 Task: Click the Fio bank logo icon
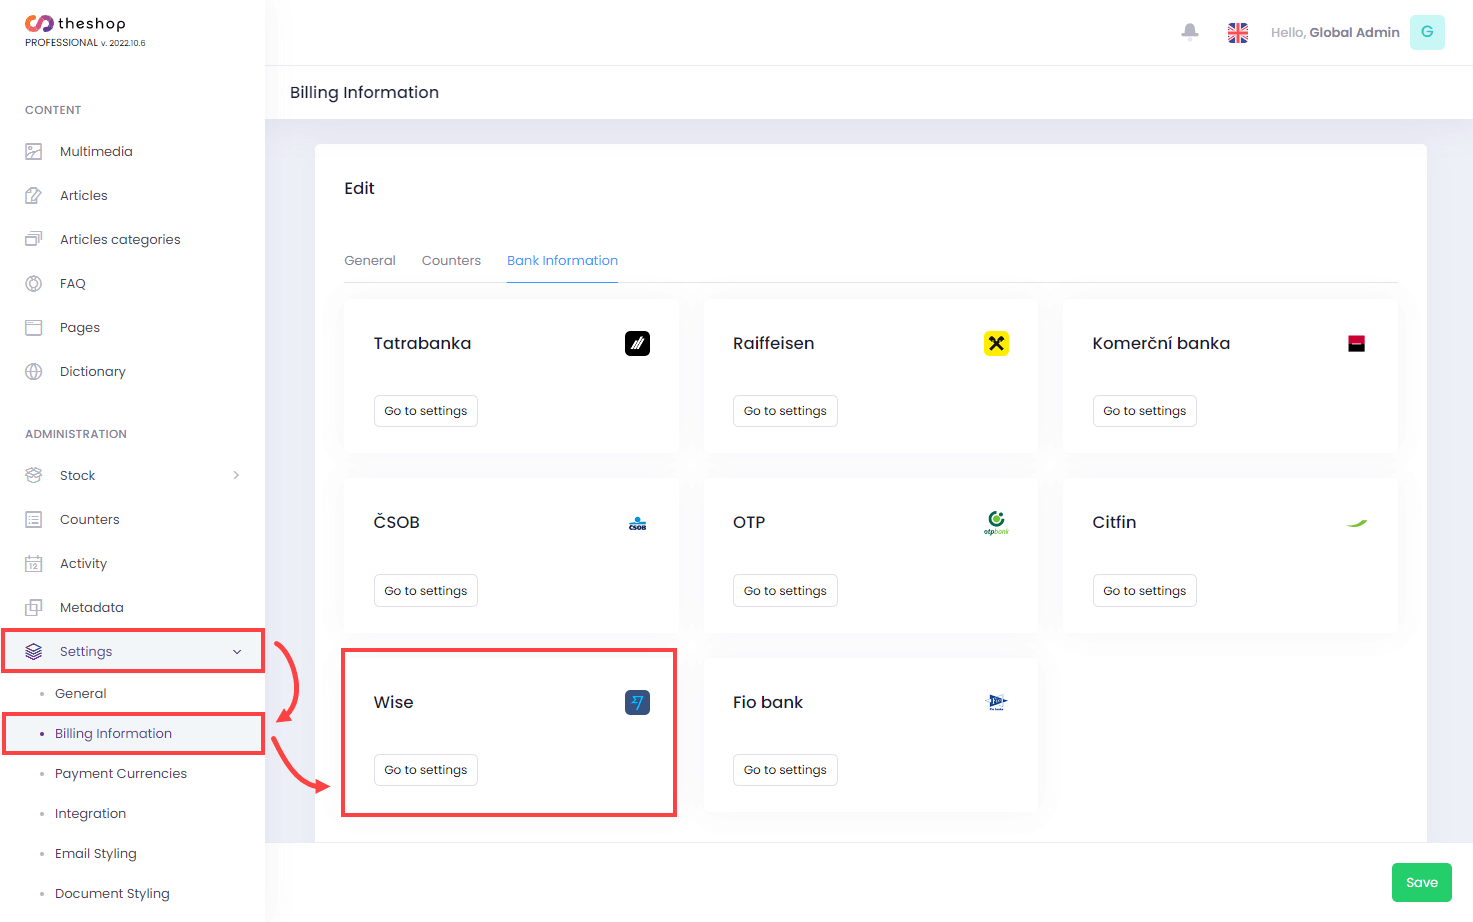(x=996, y=703)
